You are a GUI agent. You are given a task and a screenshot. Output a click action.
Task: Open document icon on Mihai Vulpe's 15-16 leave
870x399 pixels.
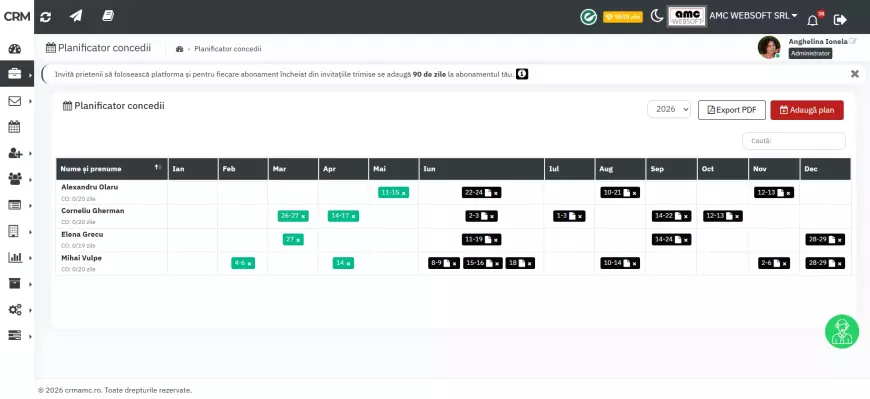[x=489, y=264]
